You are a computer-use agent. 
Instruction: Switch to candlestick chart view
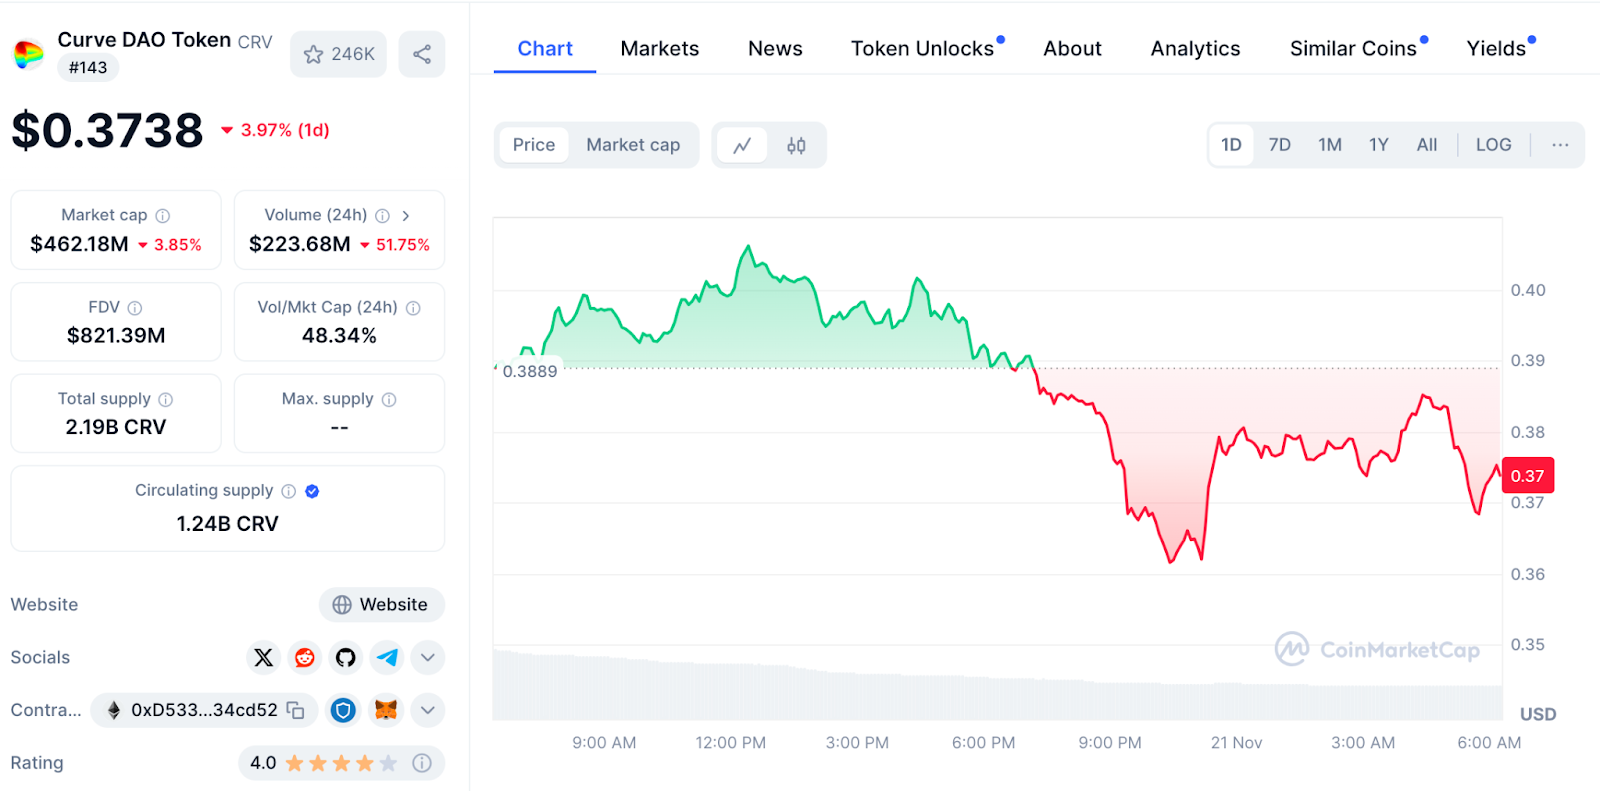coord(796,146)
